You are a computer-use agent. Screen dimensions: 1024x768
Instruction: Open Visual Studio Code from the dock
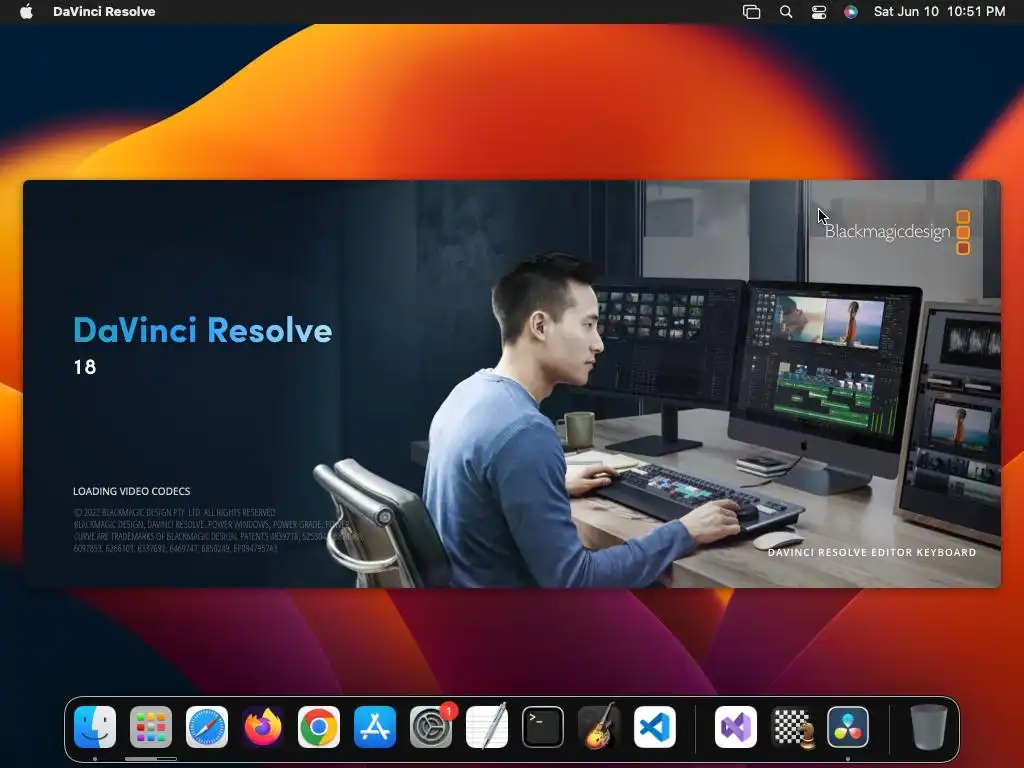655,727
